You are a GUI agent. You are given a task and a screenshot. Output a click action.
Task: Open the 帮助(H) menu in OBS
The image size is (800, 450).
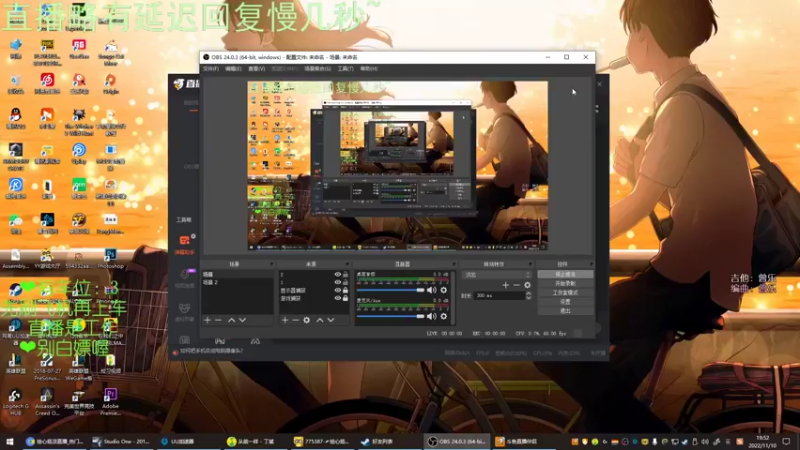click(x=369, y=68)
